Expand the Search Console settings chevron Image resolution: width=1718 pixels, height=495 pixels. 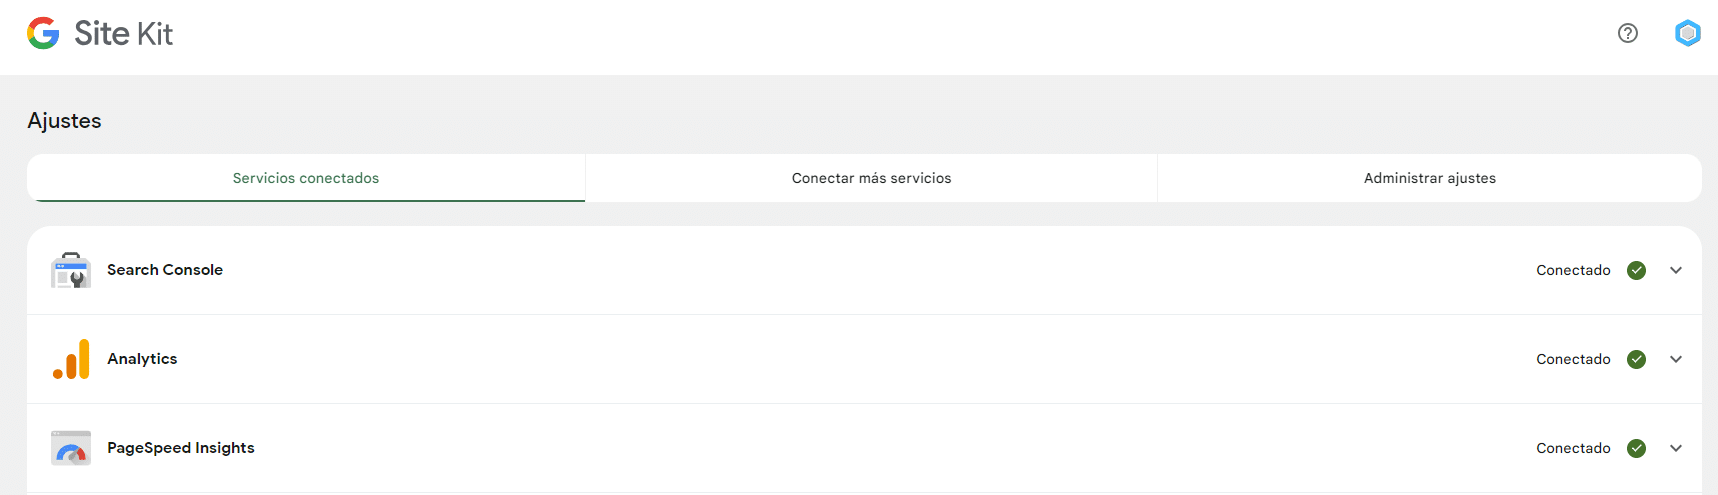click(1676, 270)
